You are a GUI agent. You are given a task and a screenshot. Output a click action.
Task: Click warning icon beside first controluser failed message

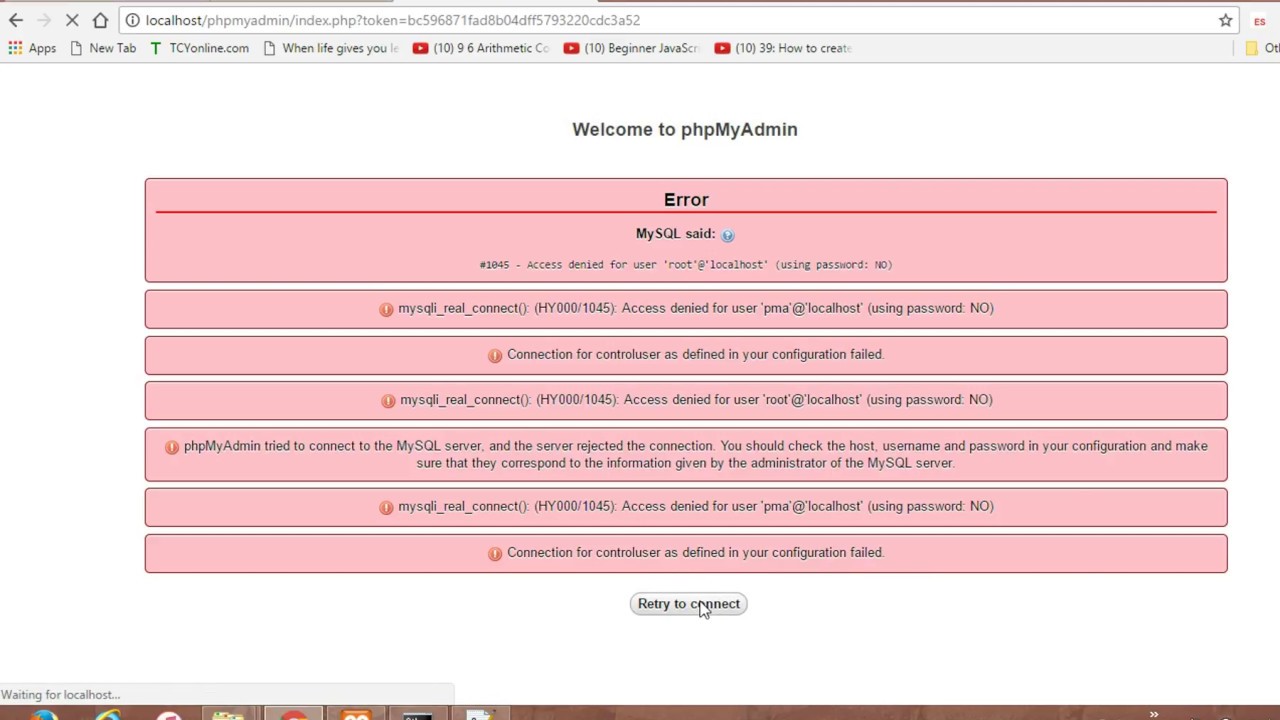[495, 355]
